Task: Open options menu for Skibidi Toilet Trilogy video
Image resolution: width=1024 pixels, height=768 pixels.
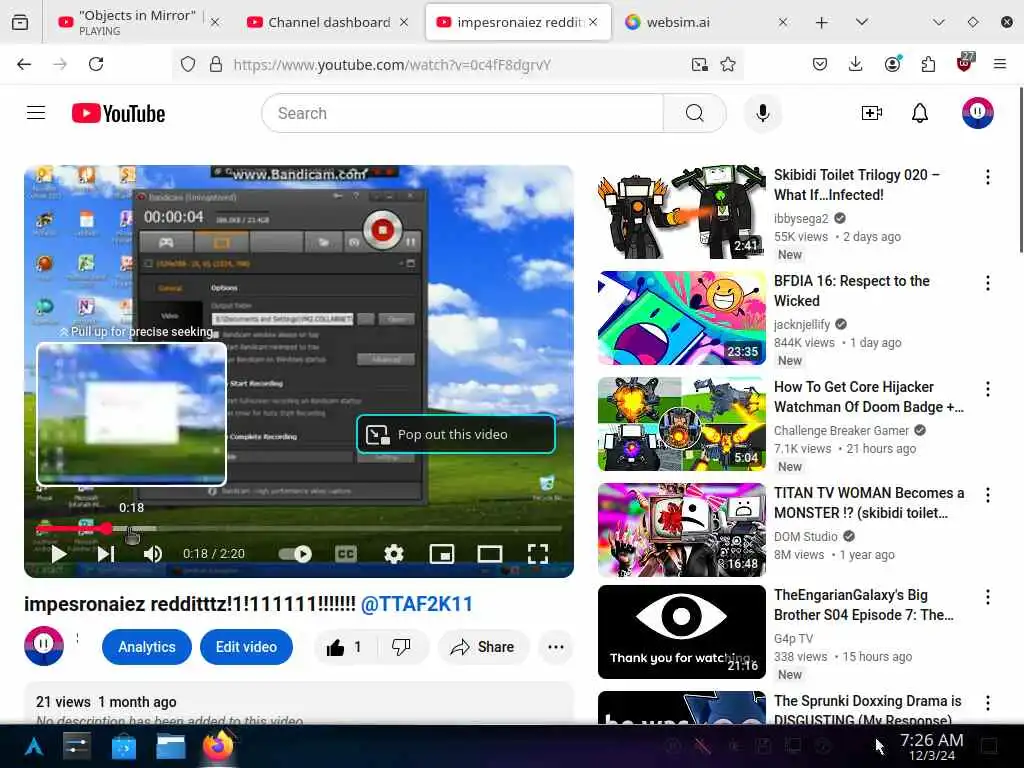Action: pyautogui.click(x=987, y=177)
